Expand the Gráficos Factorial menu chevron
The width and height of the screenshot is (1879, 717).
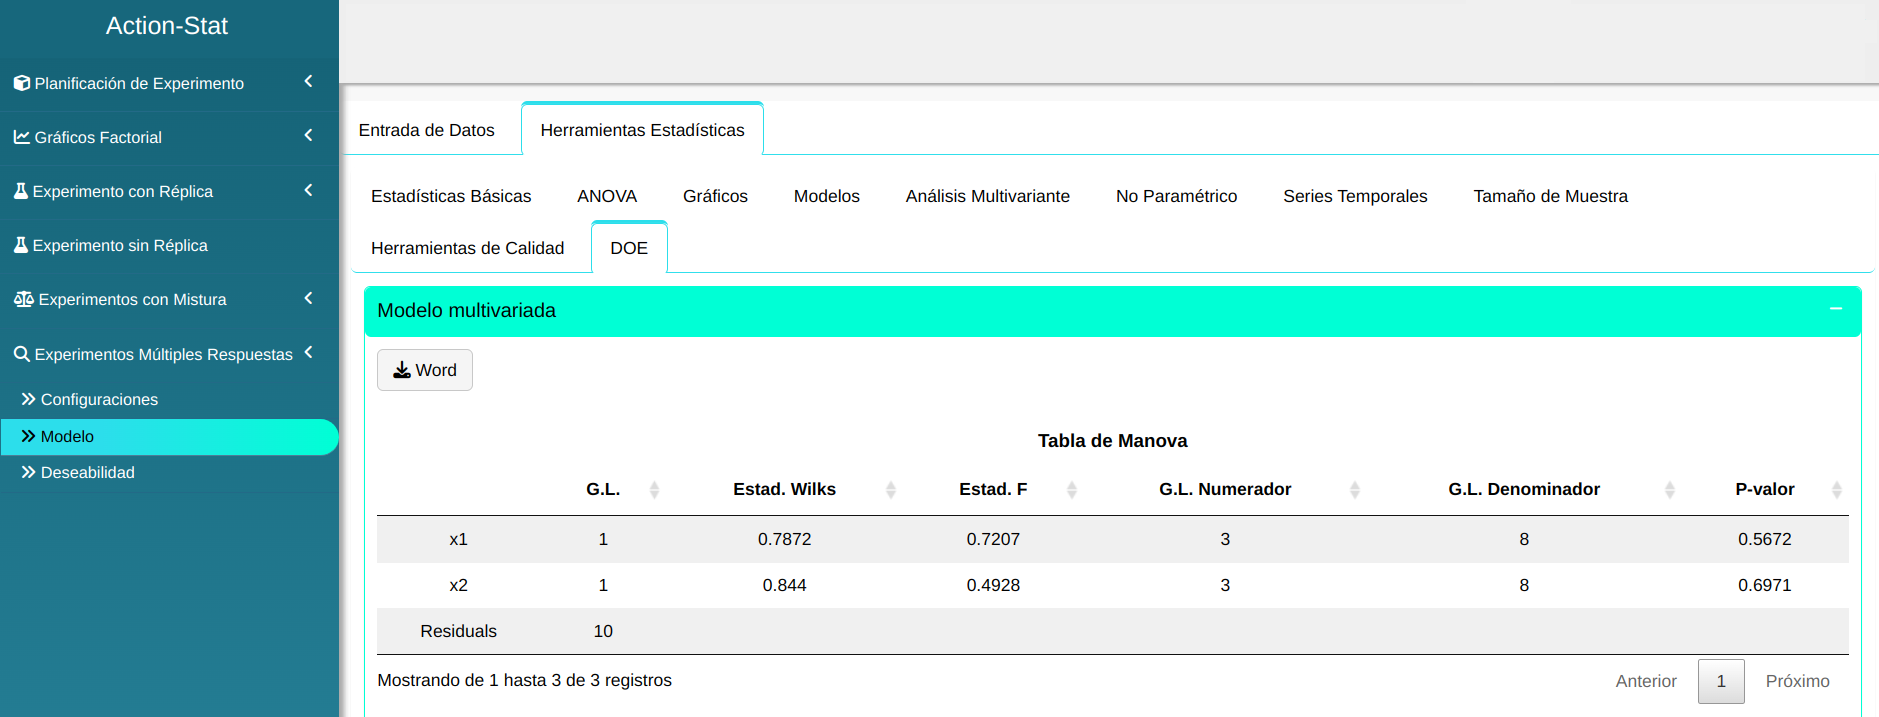tap(308, 135)
